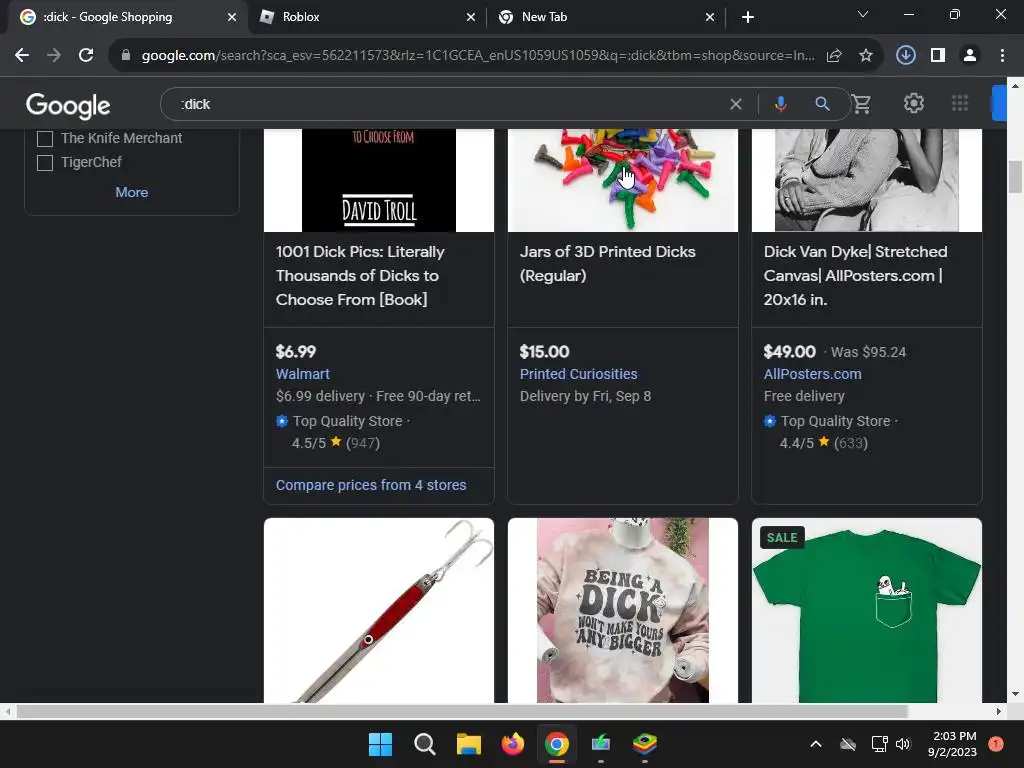The width and height of the screenshot is (1024, 768).
Task: Start voice search with microphone
Action: (780, 104)
